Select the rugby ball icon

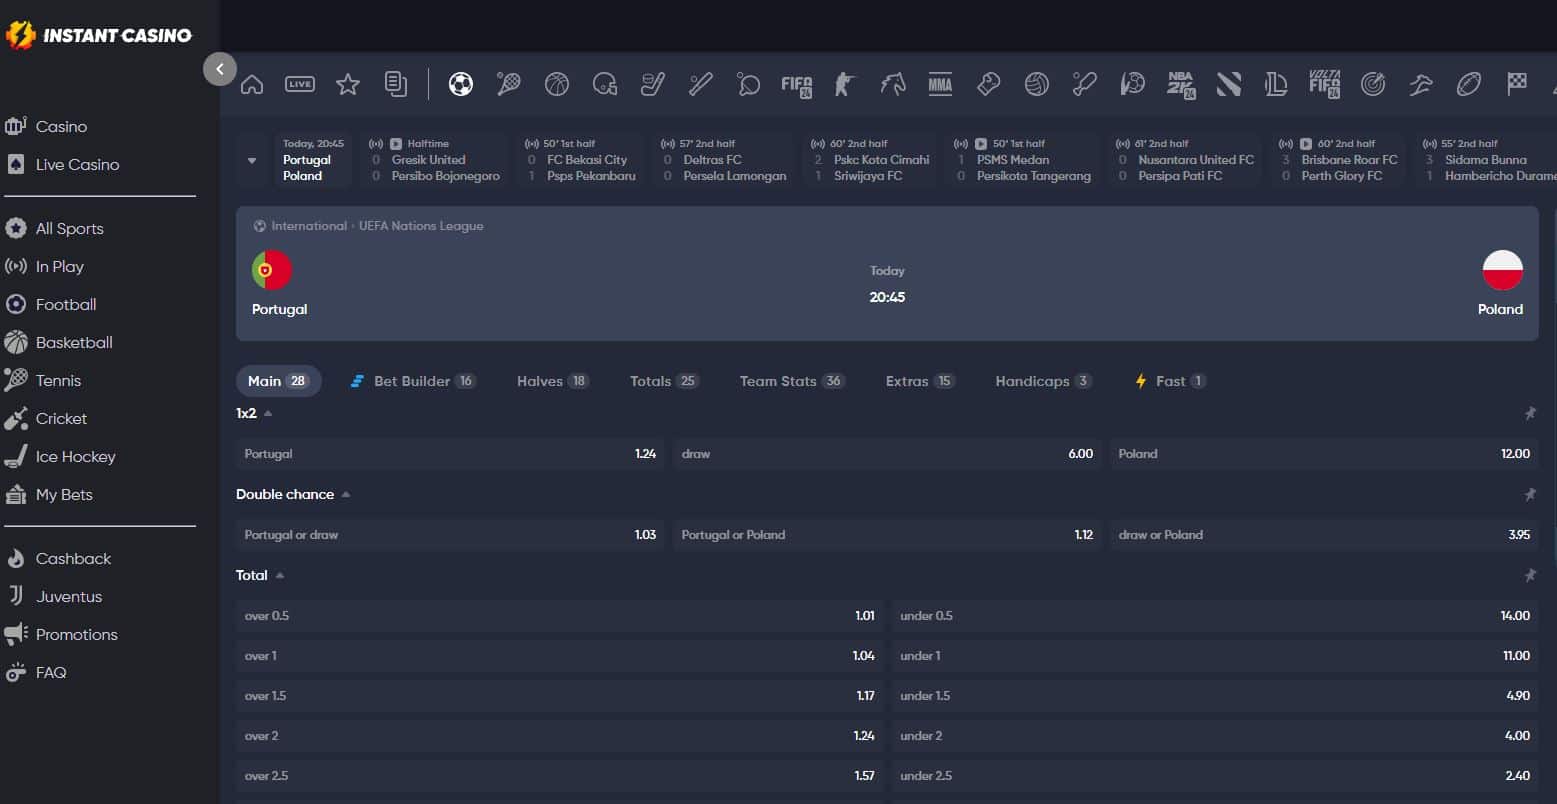1469,85
